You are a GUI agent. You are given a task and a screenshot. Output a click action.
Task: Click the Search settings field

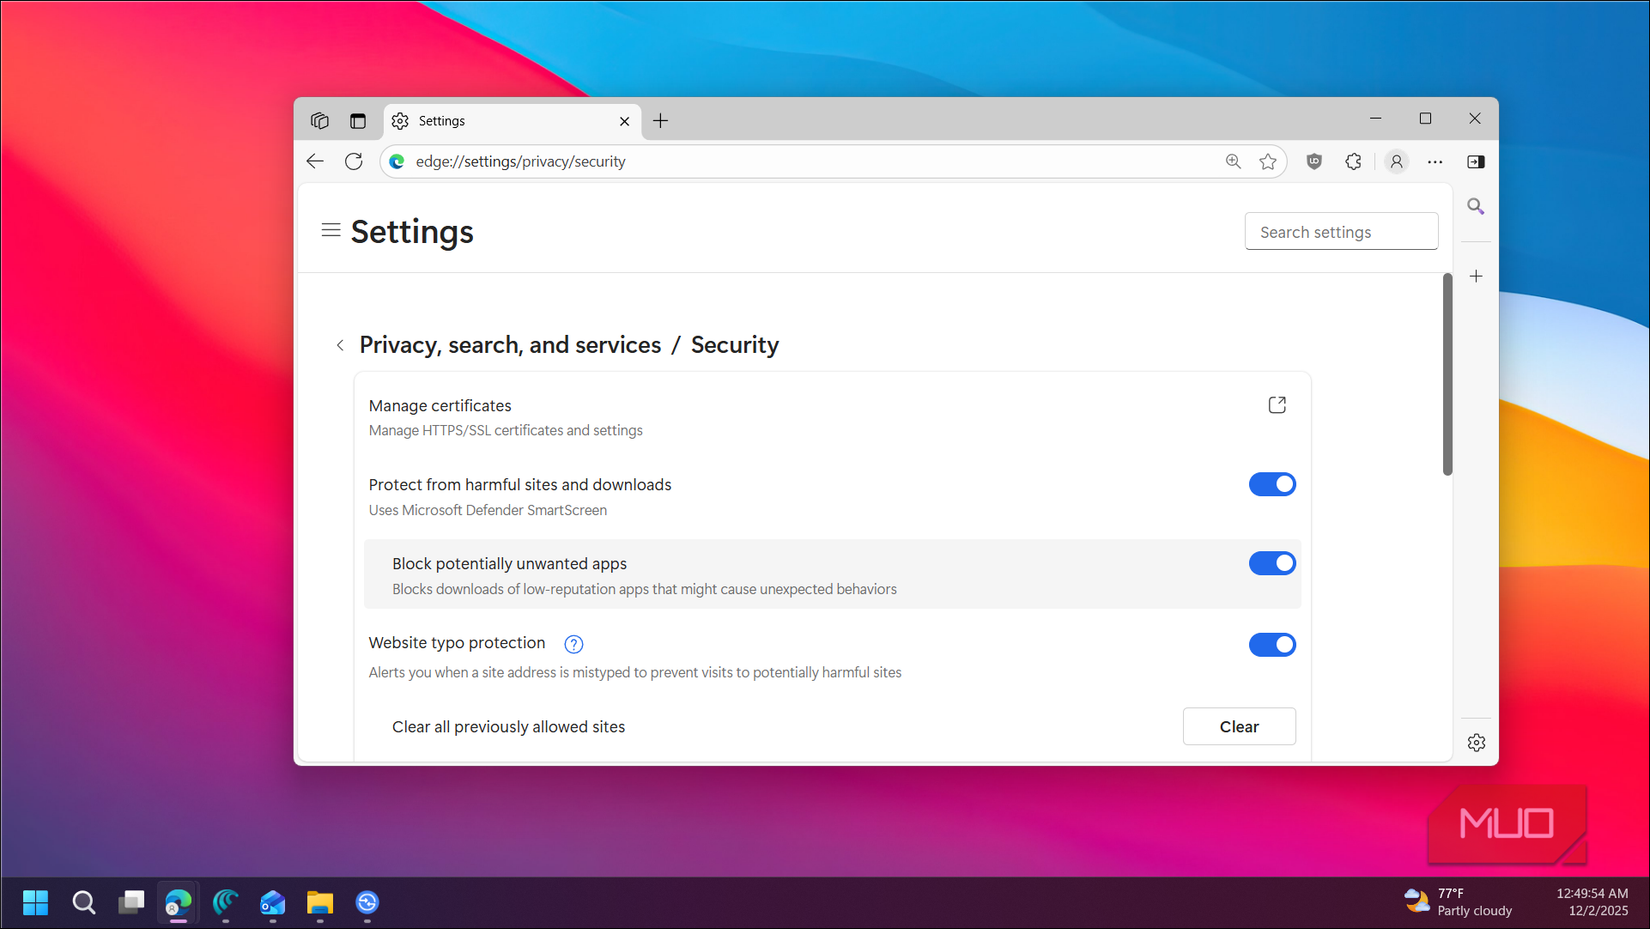[1341, 231]
